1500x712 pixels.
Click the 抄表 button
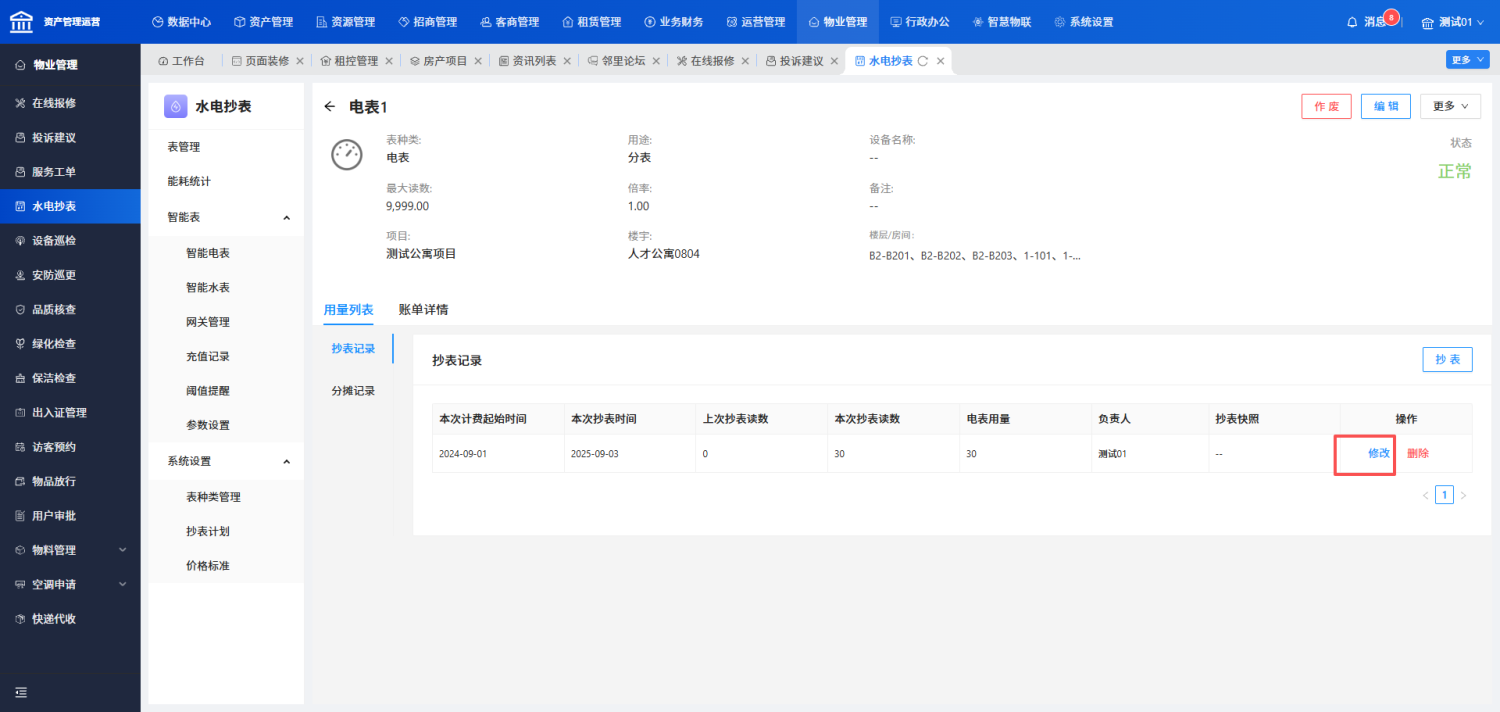[x=1447, y=360]
